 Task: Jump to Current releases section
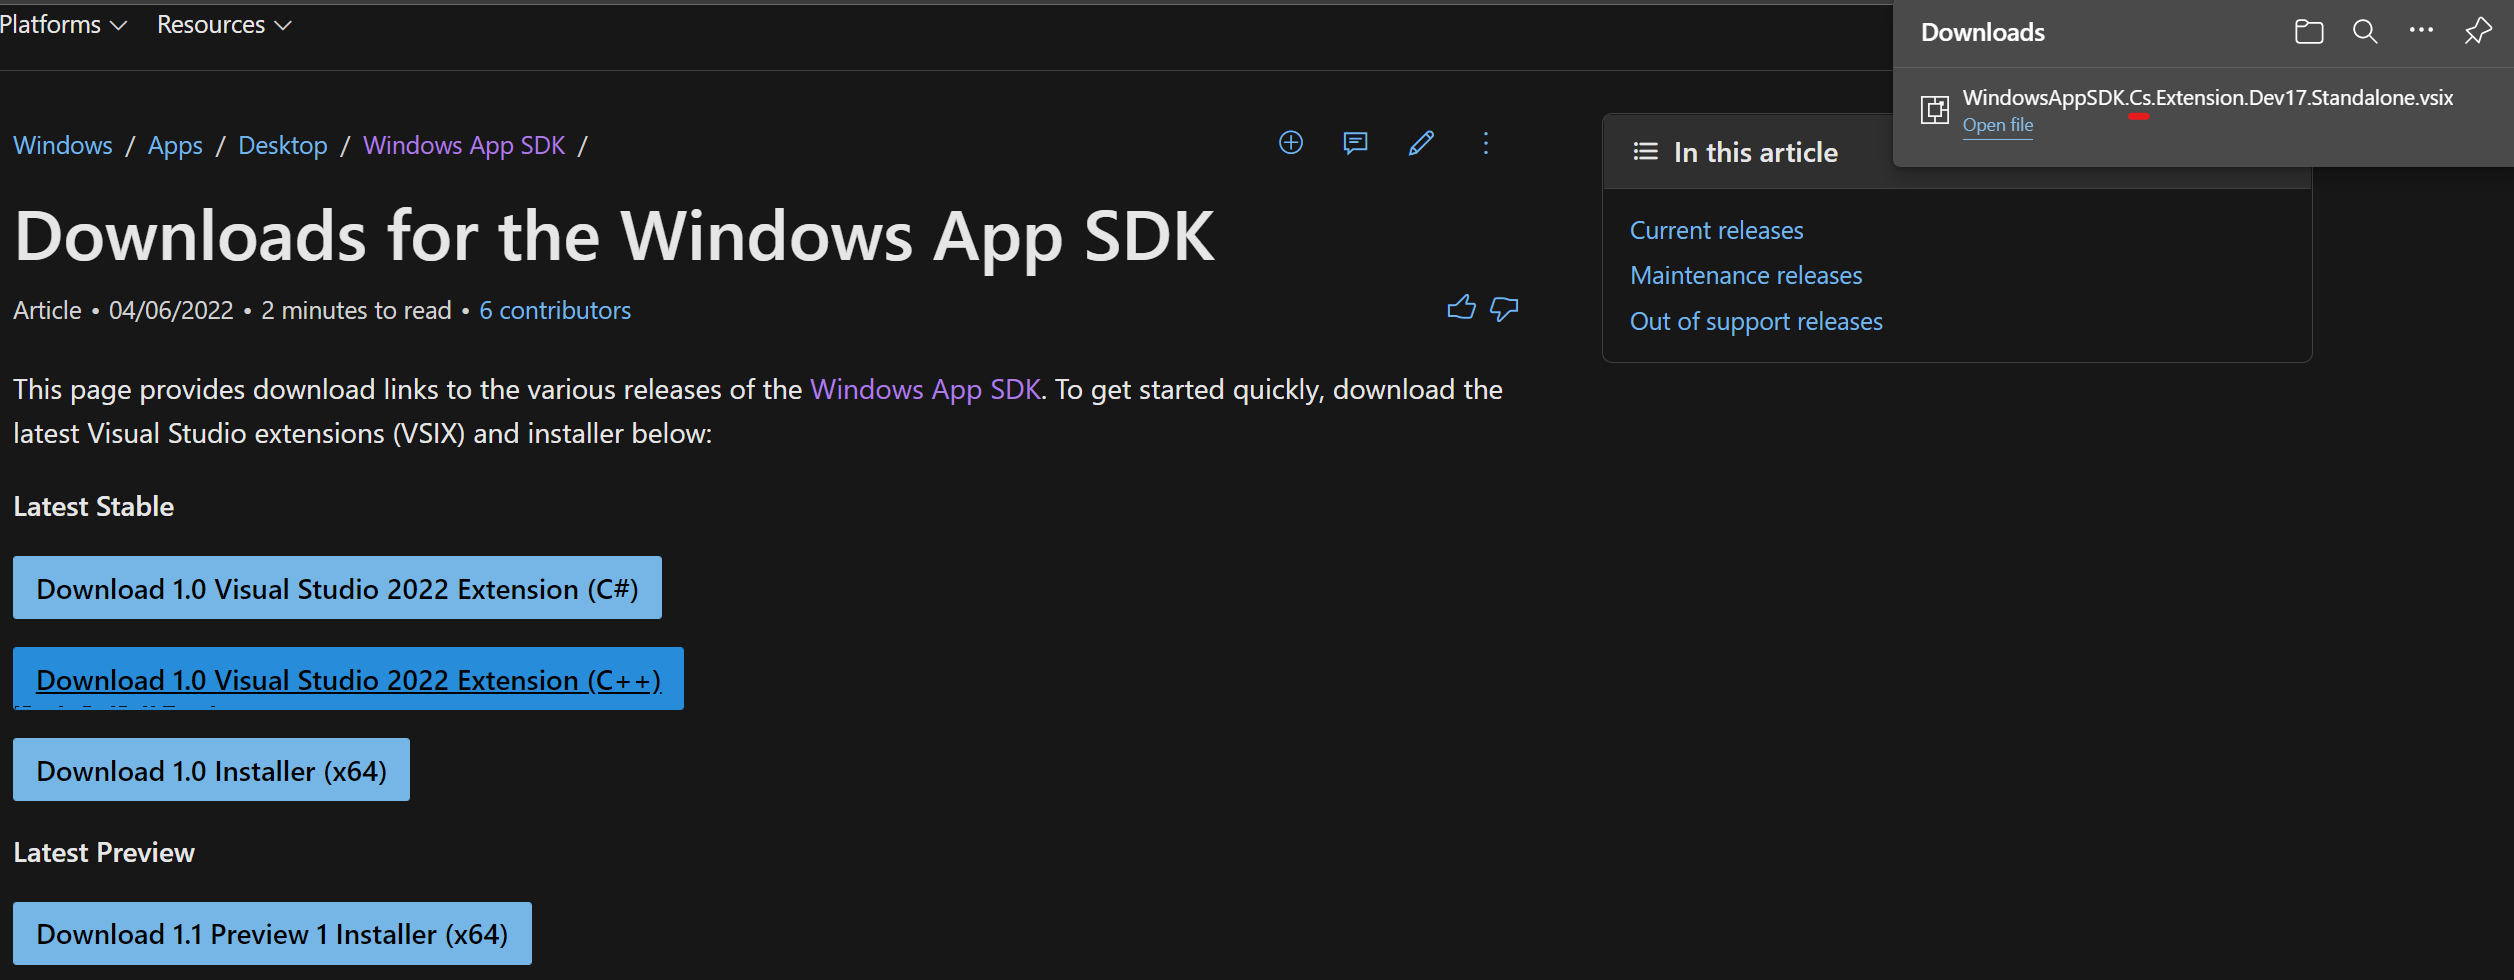point(1716,229)
